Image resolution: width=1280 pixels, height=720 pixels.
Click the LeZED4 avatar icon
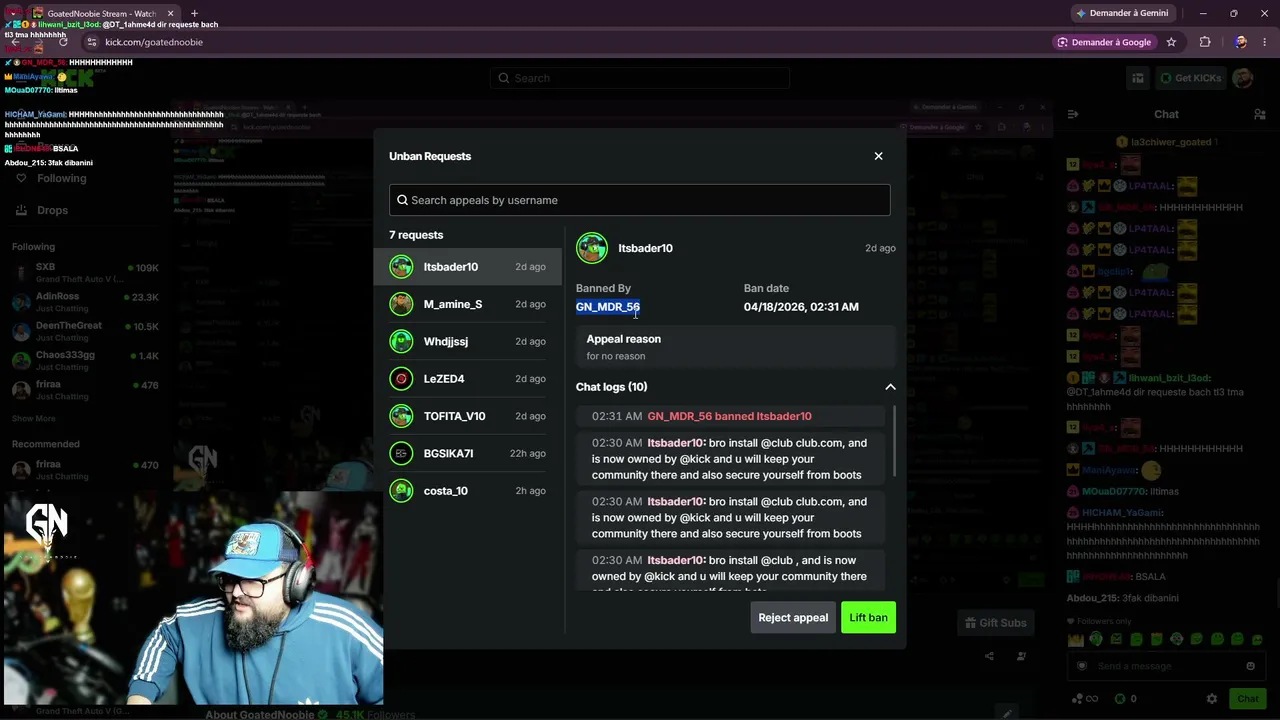tap(401, 379)
